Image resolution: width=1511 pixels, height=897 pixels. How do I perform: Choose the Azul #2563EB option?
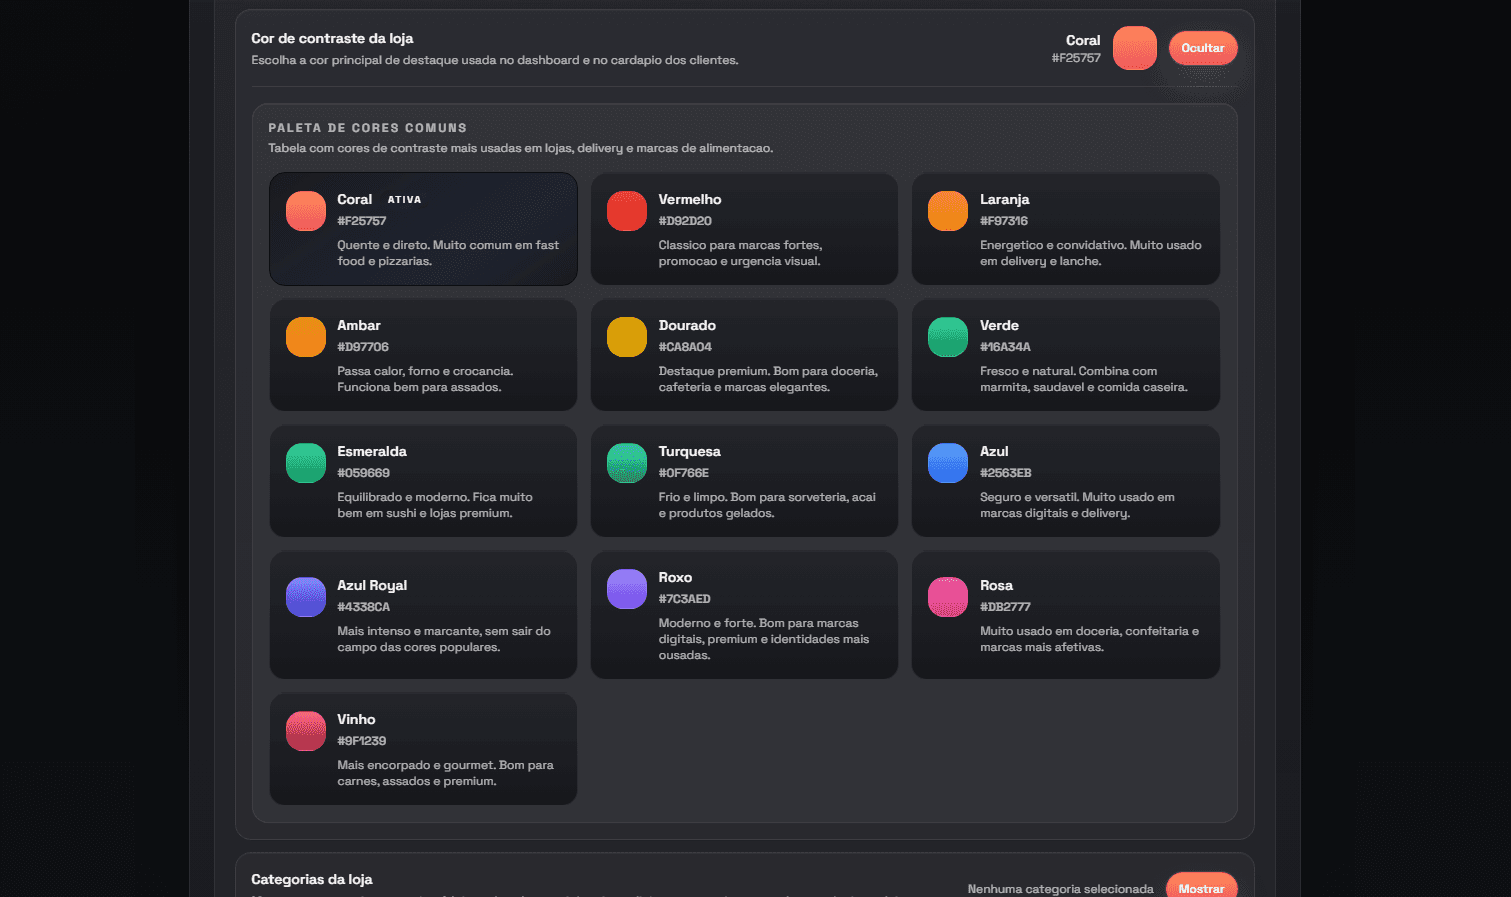pyautogui.click(x=1065, y=481)
